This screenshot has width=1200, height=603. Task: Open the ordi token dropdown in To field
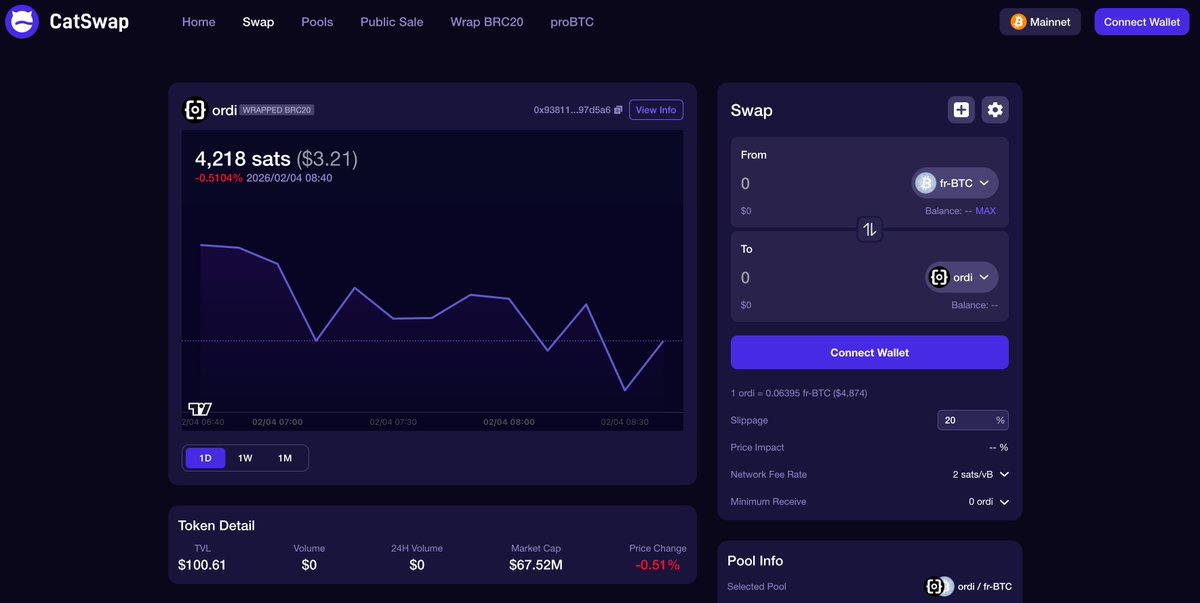click(962, 277)
